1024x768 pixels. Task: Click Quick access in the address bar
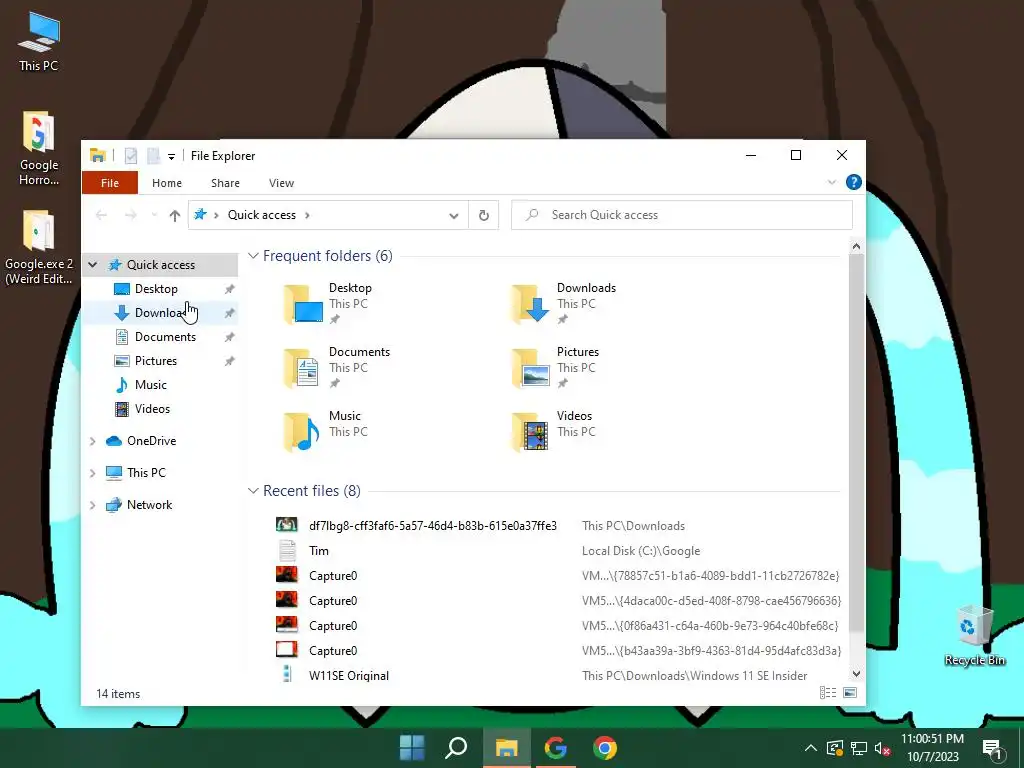pyautogui.click(x=261, y=215)
